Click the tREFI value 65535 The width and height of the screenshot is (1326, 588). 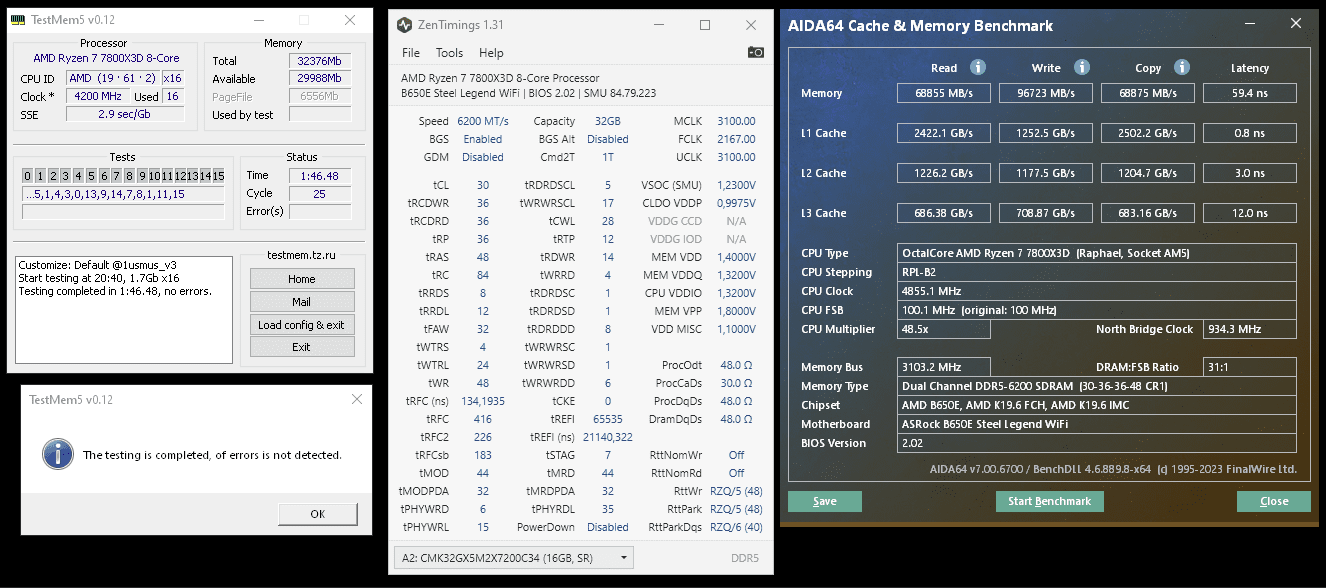coord(608,419)
